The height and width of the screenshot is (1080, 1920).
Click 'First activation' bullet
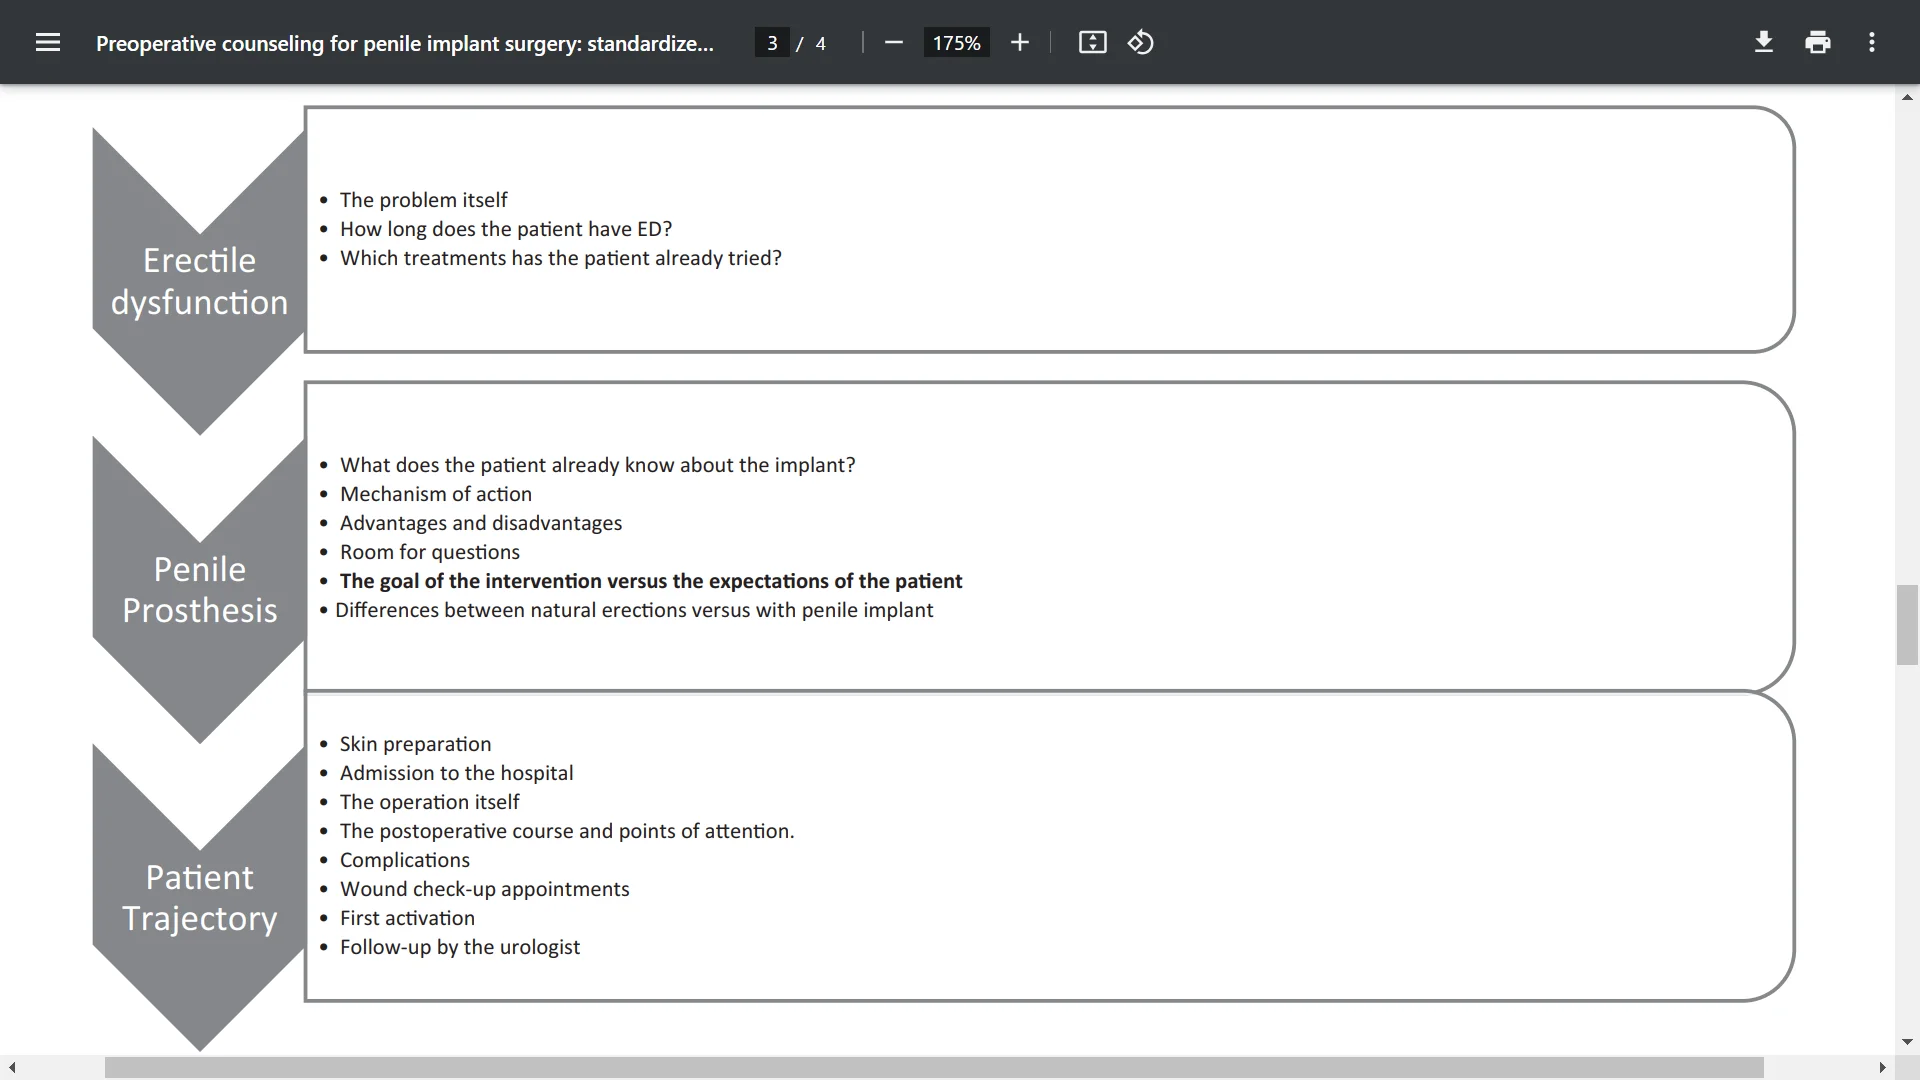[x=407, y=918]
